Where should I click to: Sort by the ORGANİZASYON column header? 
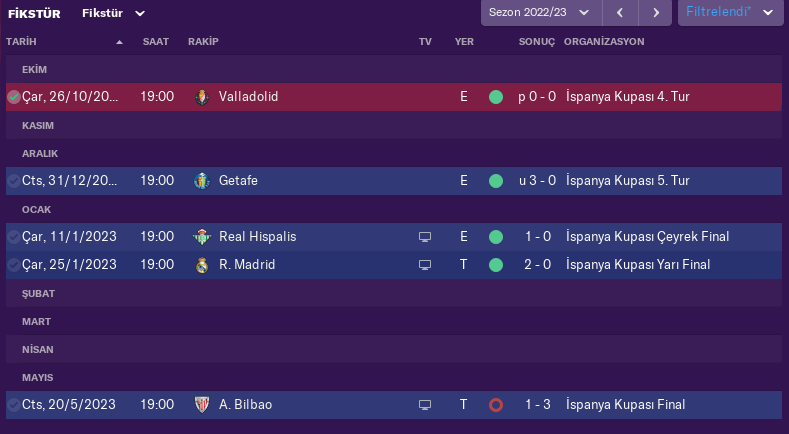[604, 42]
